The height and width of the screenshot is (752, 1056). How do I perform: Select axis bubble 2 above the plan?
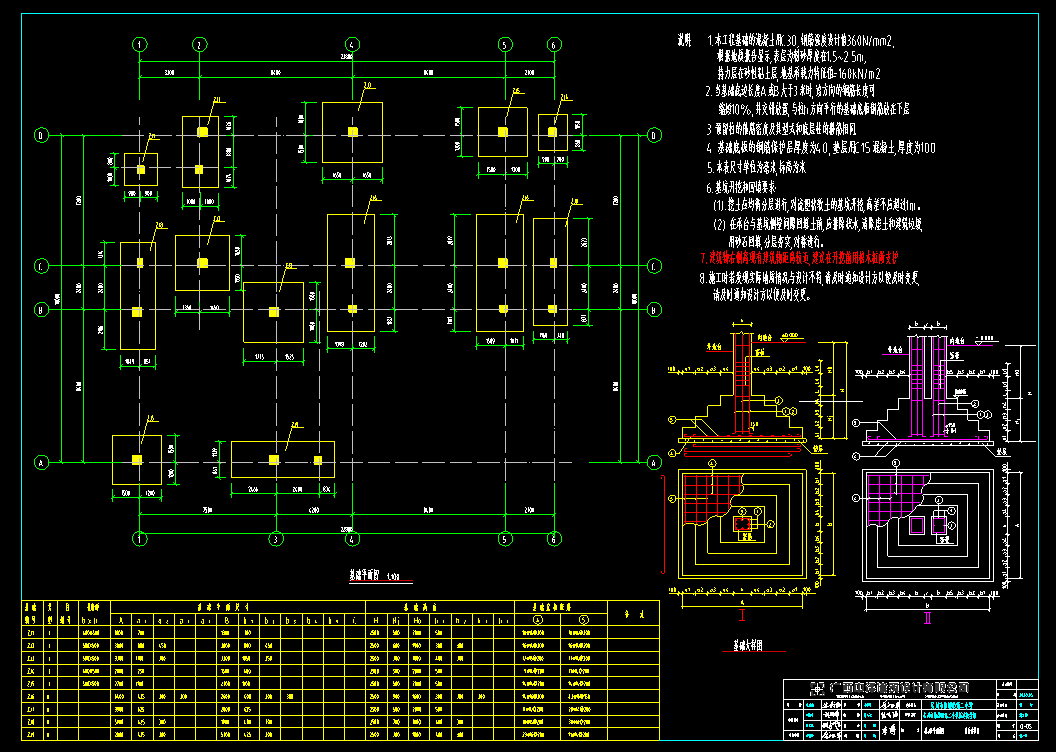(199, 45)
